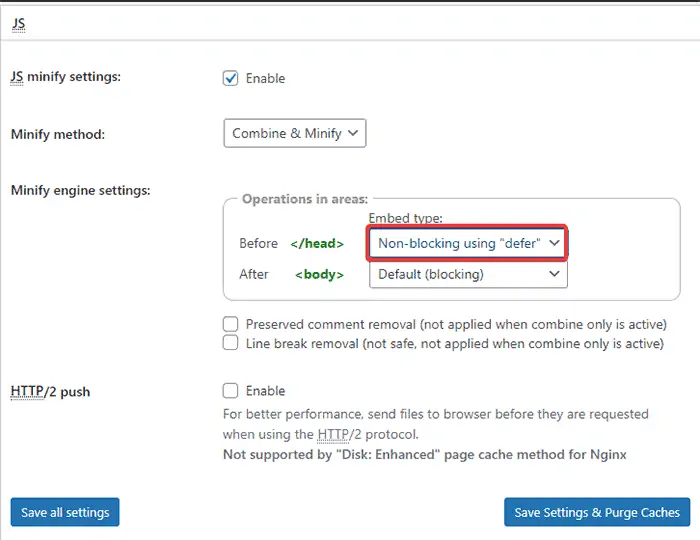Click the "Operations in areas:" legend

(x=305, y=199)
